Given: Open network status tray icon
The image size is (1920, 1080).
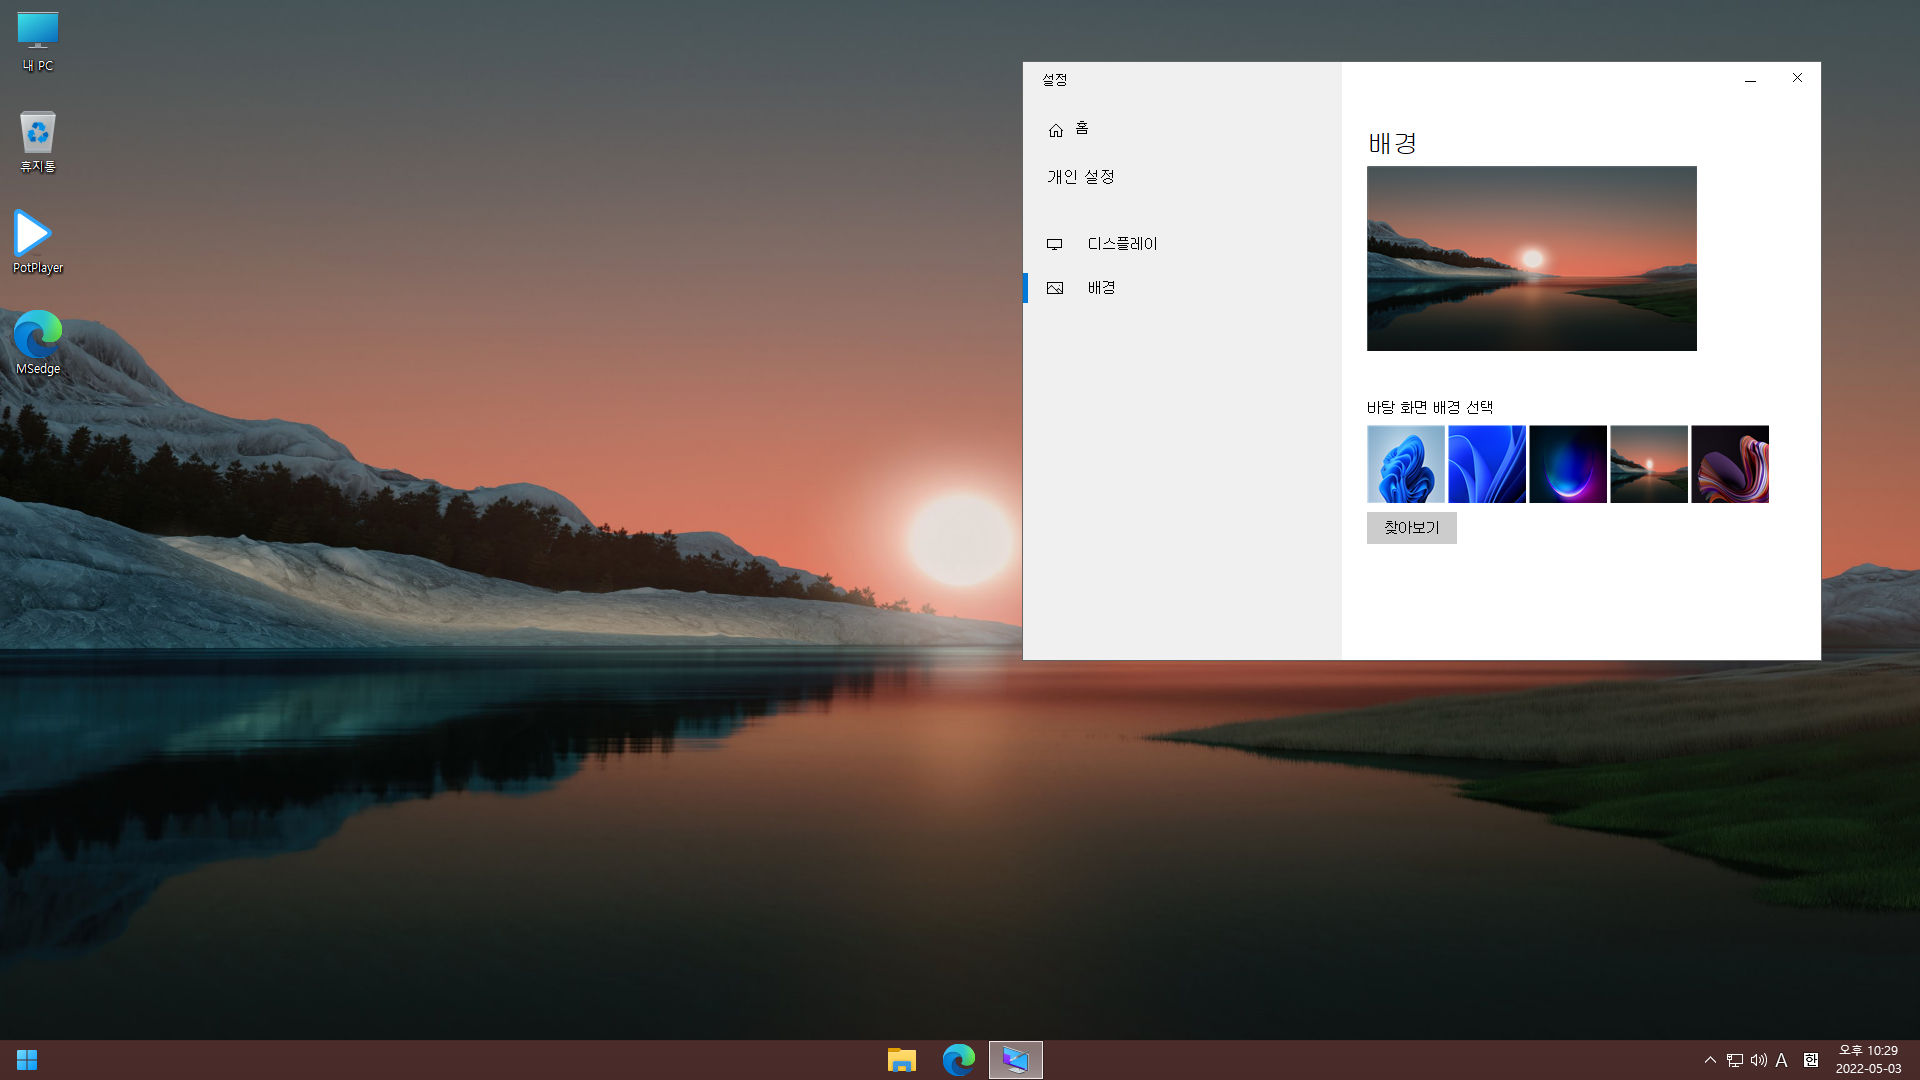Looking at the screenshot, I should (x=1734, y=1060).
